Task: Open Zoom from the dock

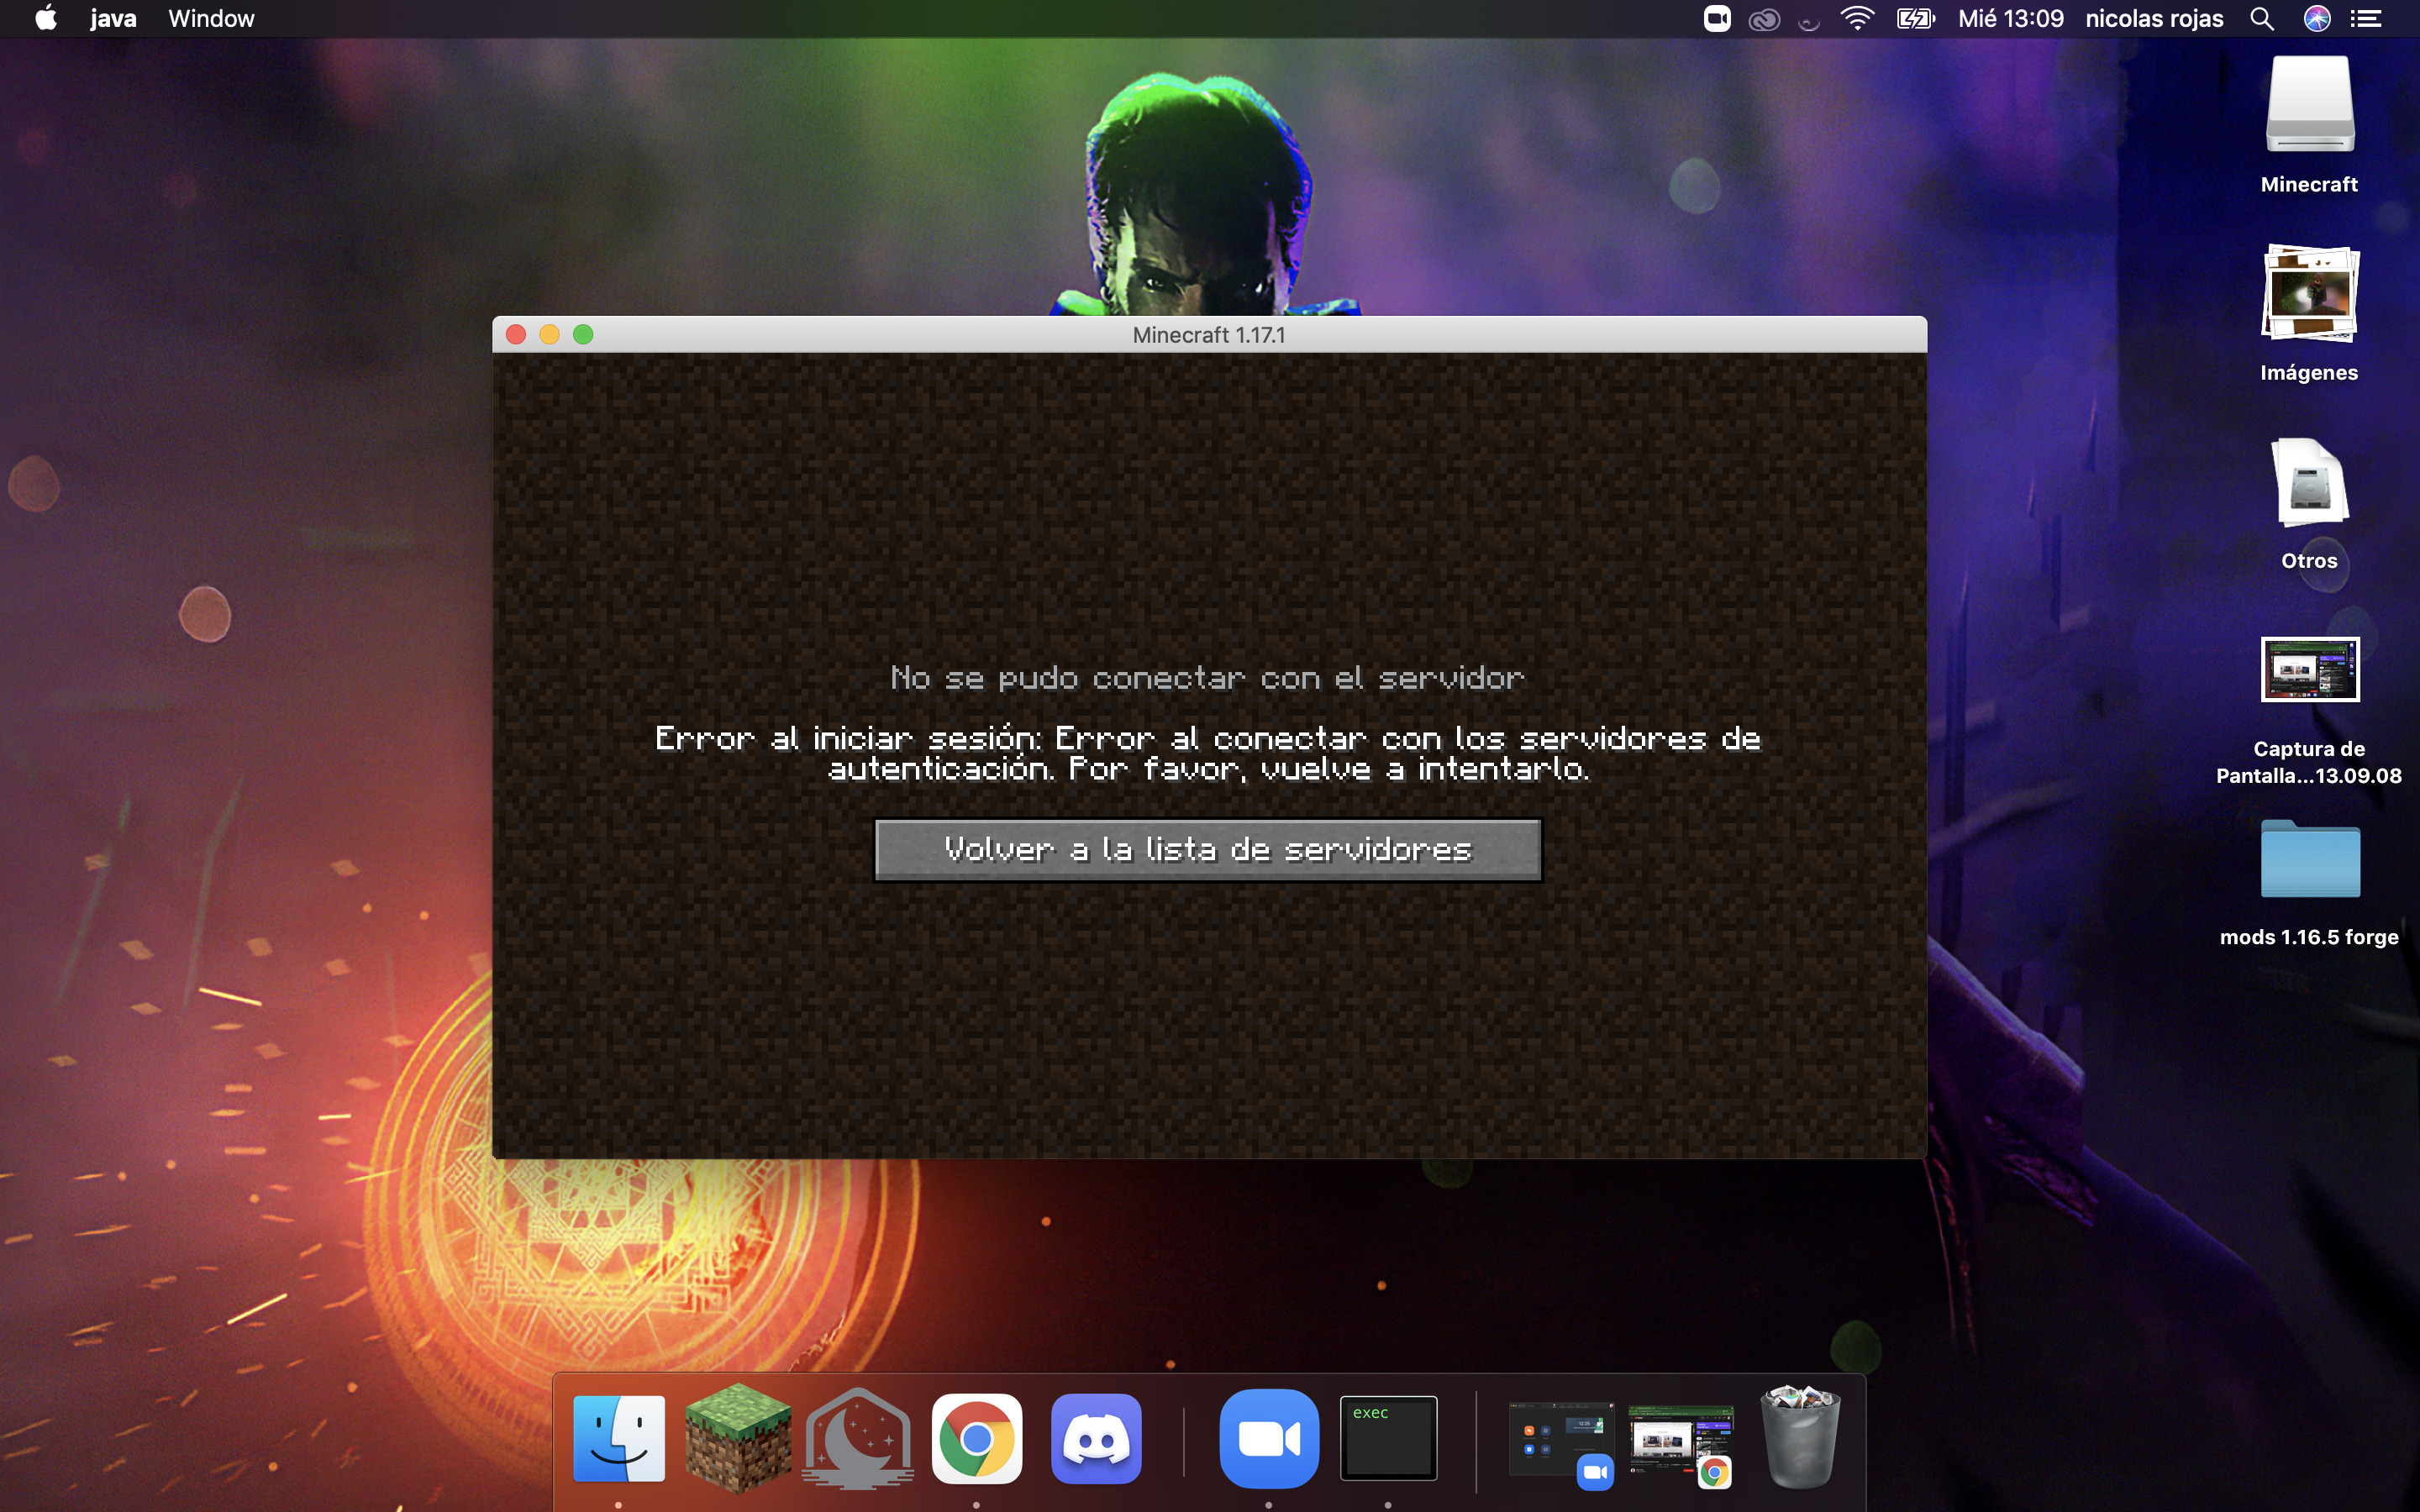Action: (x=1269, y=1438)
